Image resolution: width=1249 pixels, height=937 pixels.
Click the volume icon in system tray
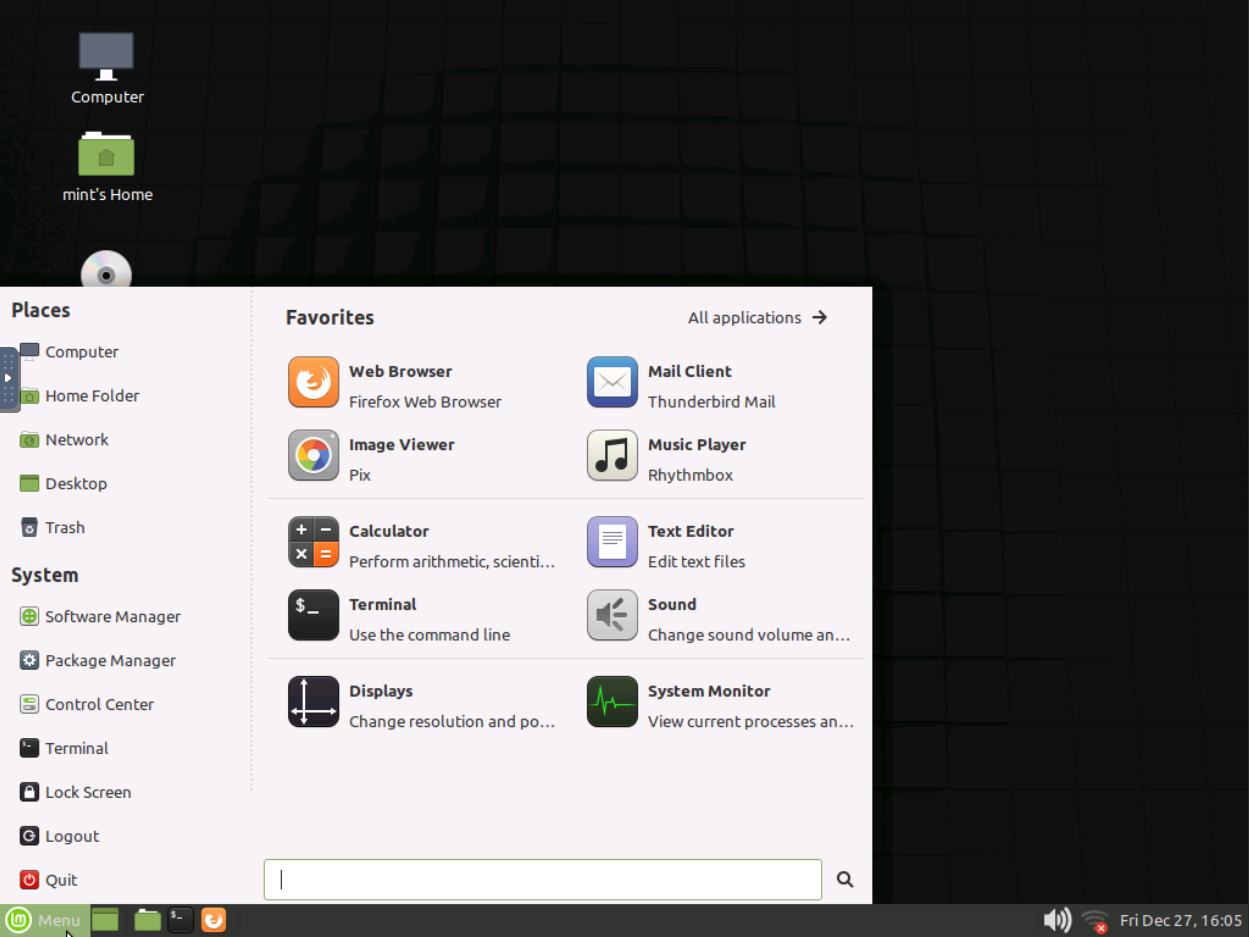pos(1056,920)
